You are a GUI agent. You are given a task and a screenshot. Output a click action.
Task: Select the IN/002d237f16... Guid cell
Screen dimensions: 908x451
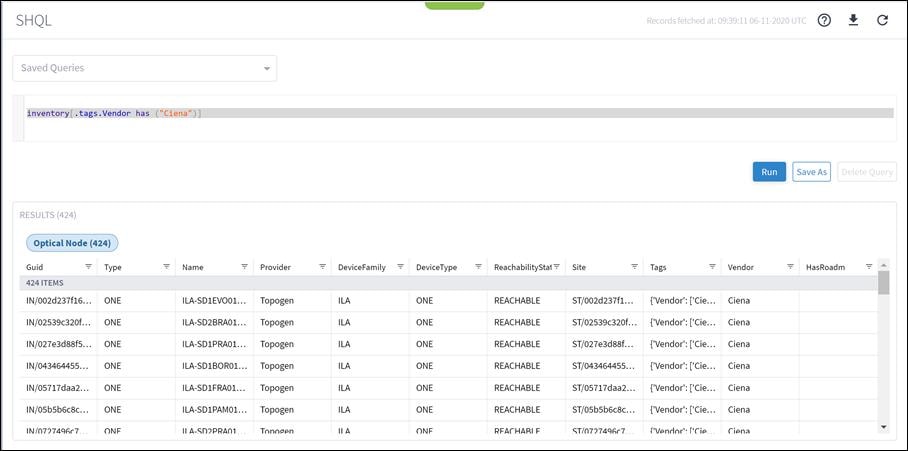tap(58, 300)
